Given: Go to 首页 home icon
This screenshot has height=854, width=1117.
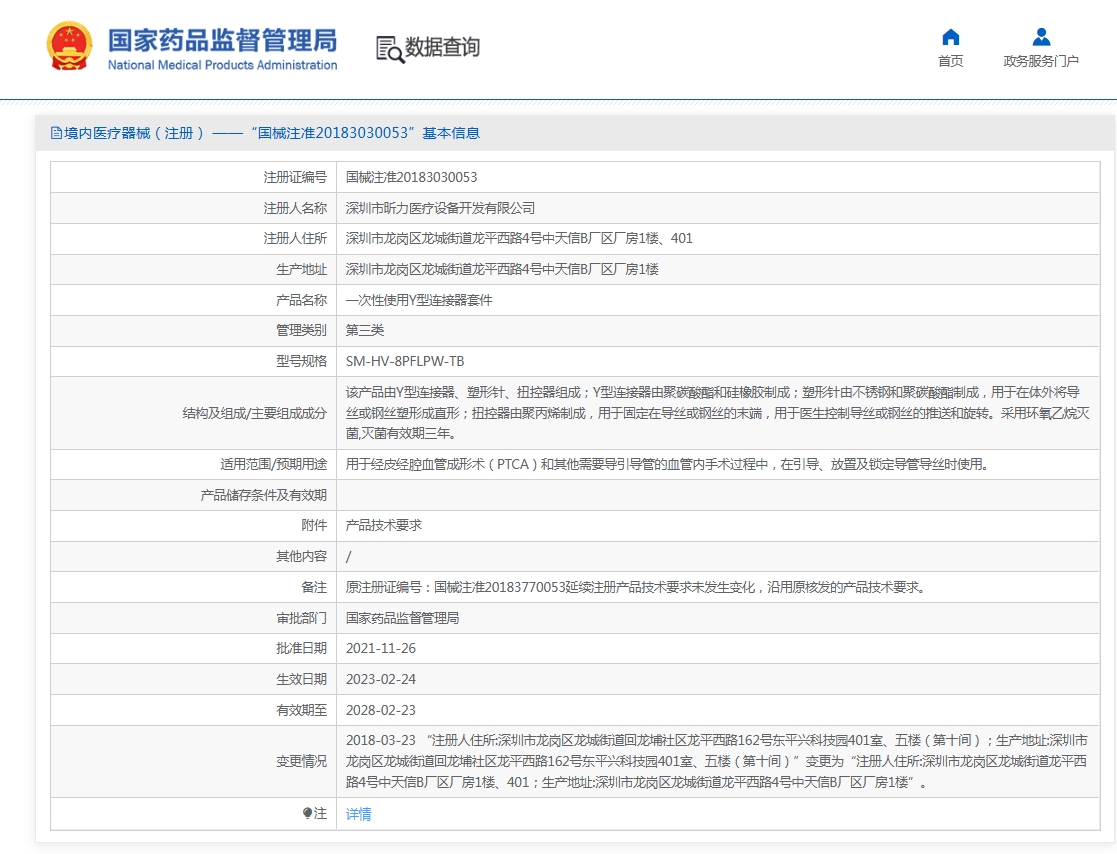Looking at the screenshot, I should click(950, 36).
